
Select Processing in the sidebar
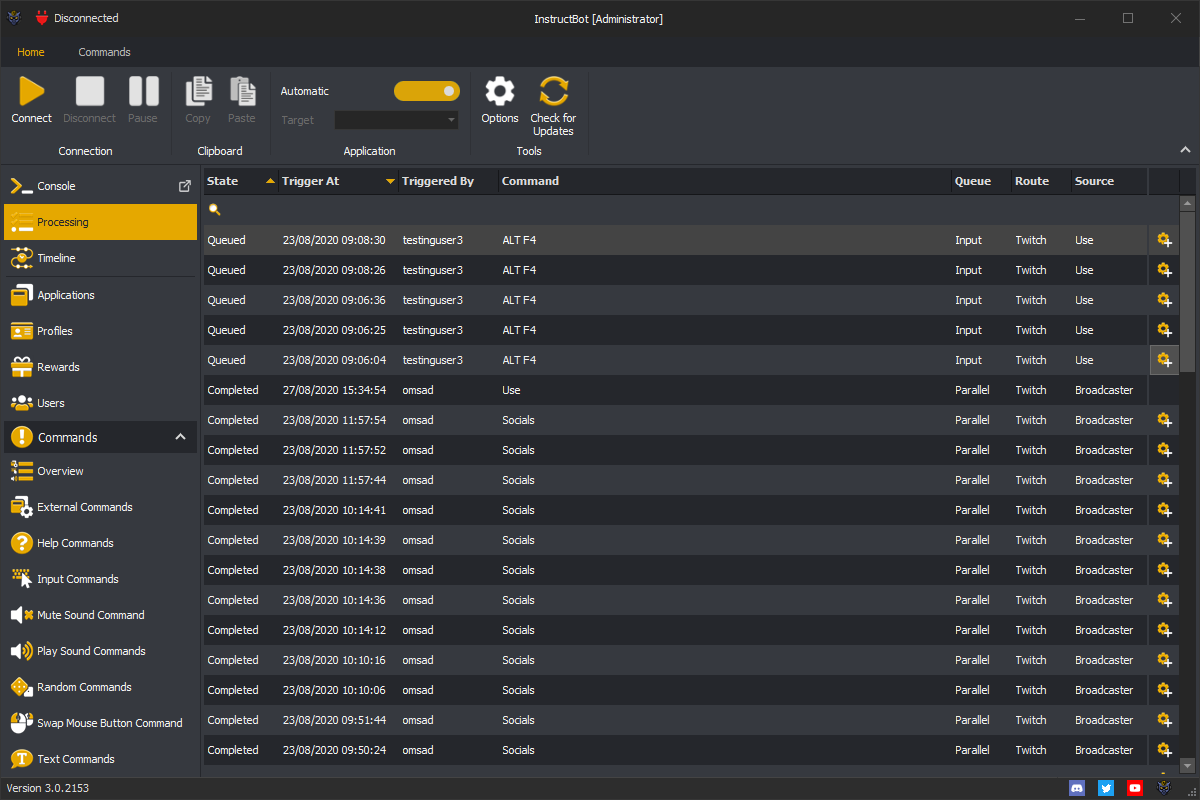(100, 222)
